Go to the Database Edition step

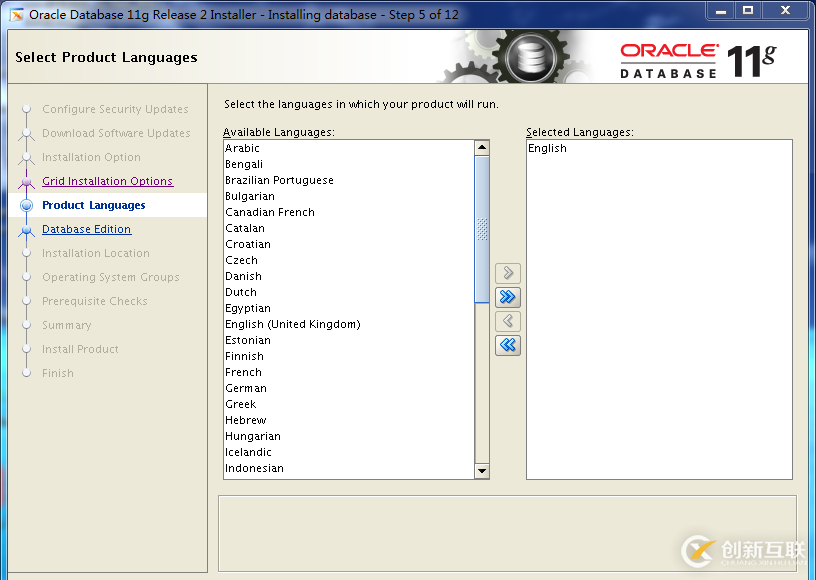coord(86,229)
